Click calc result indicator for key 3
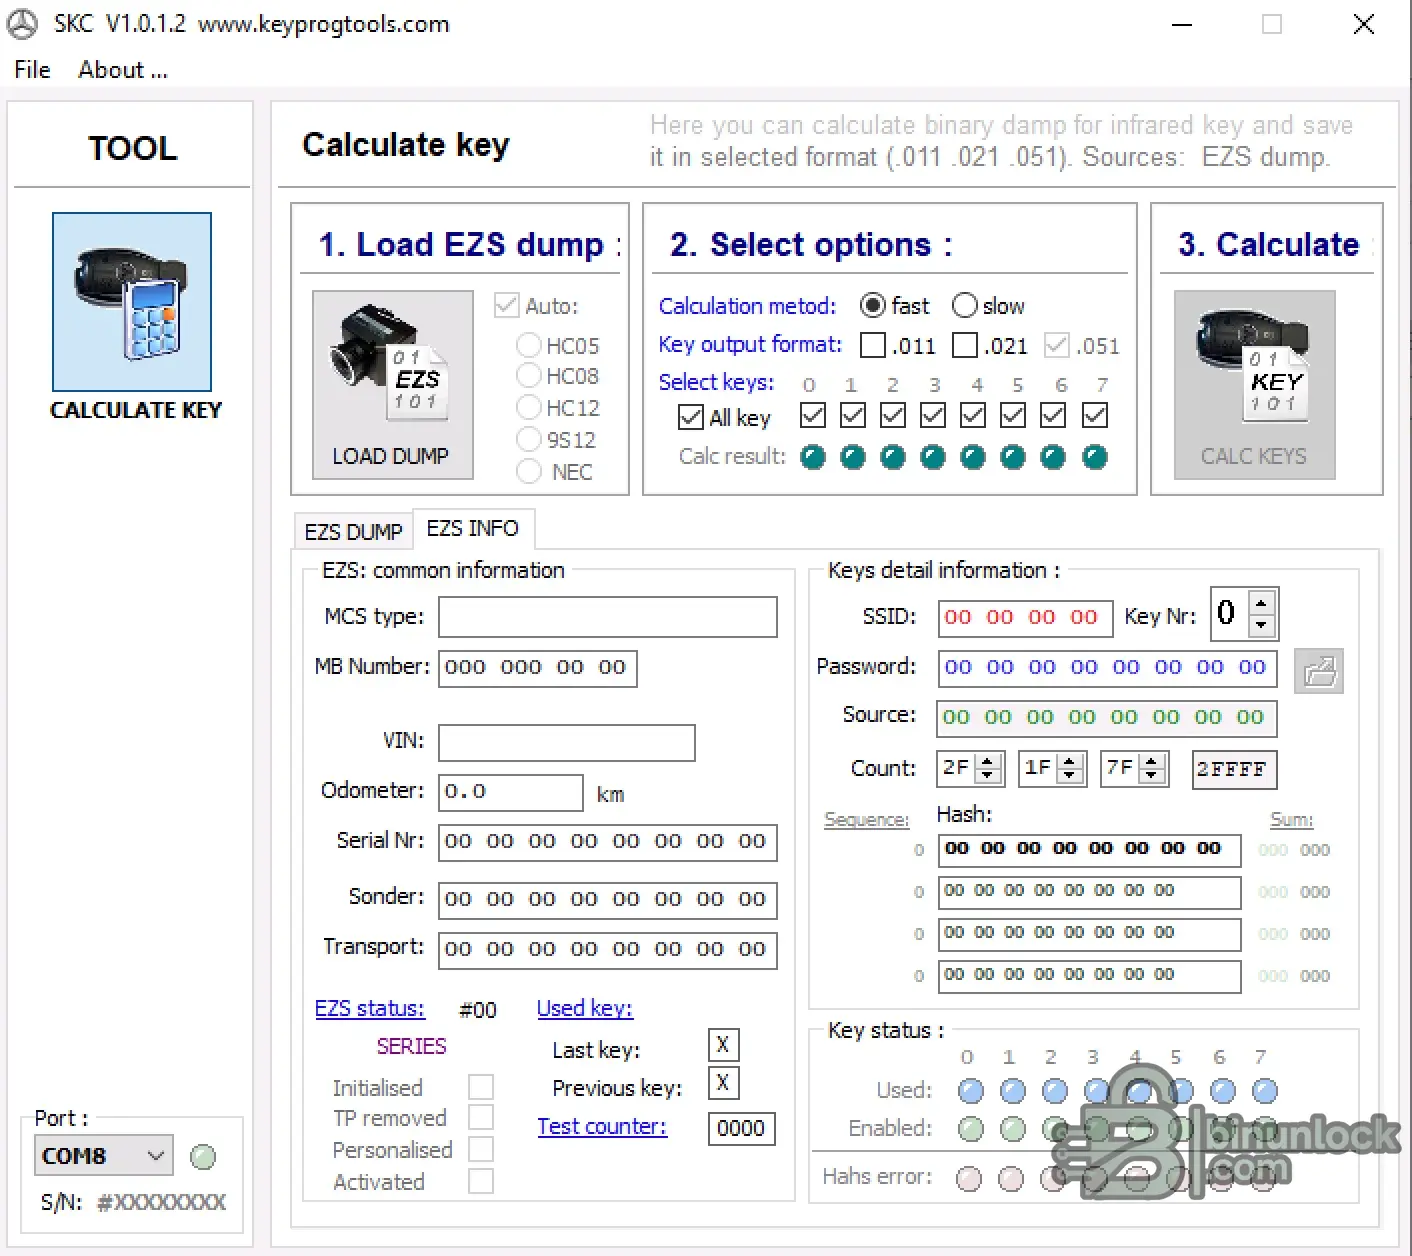The height and width of the screenshot is (1256, 1412). click(x=933, y=458)
